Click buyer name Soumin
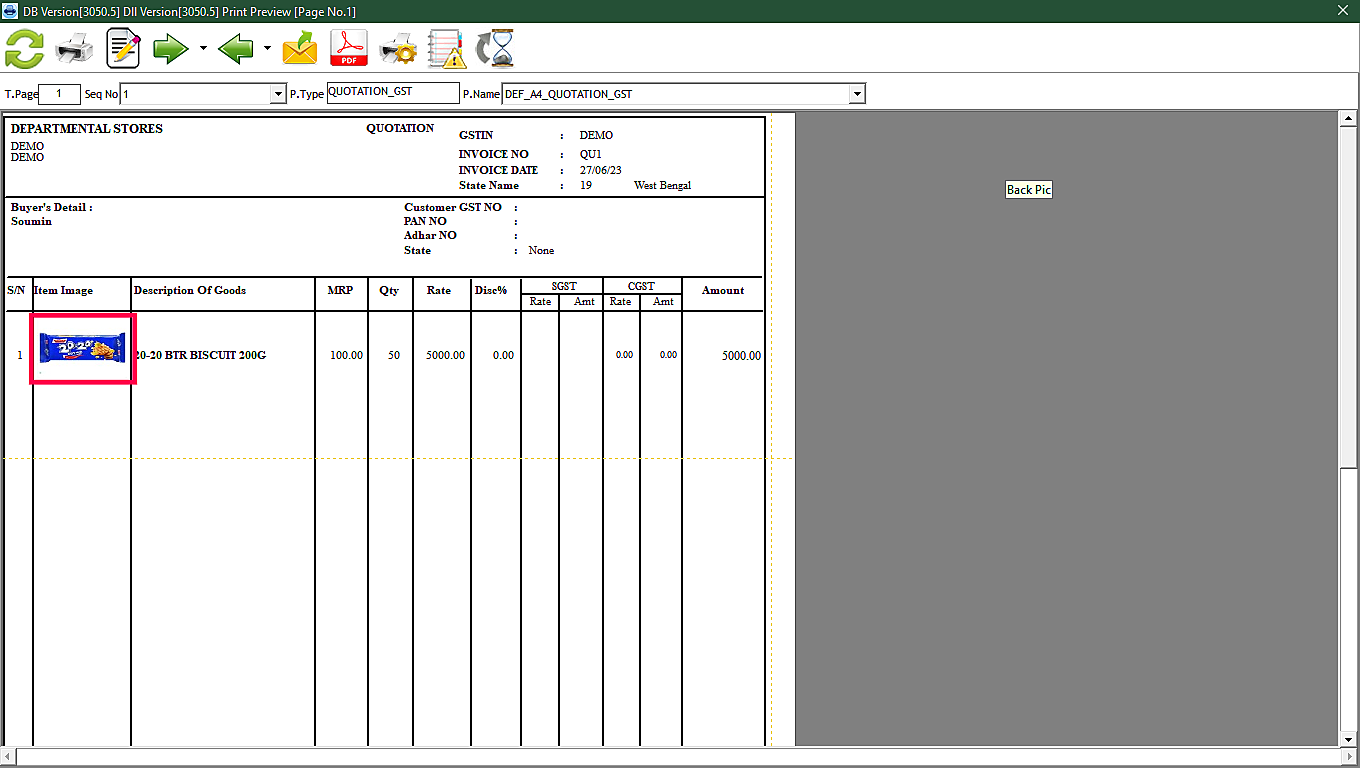 point(31,222)
